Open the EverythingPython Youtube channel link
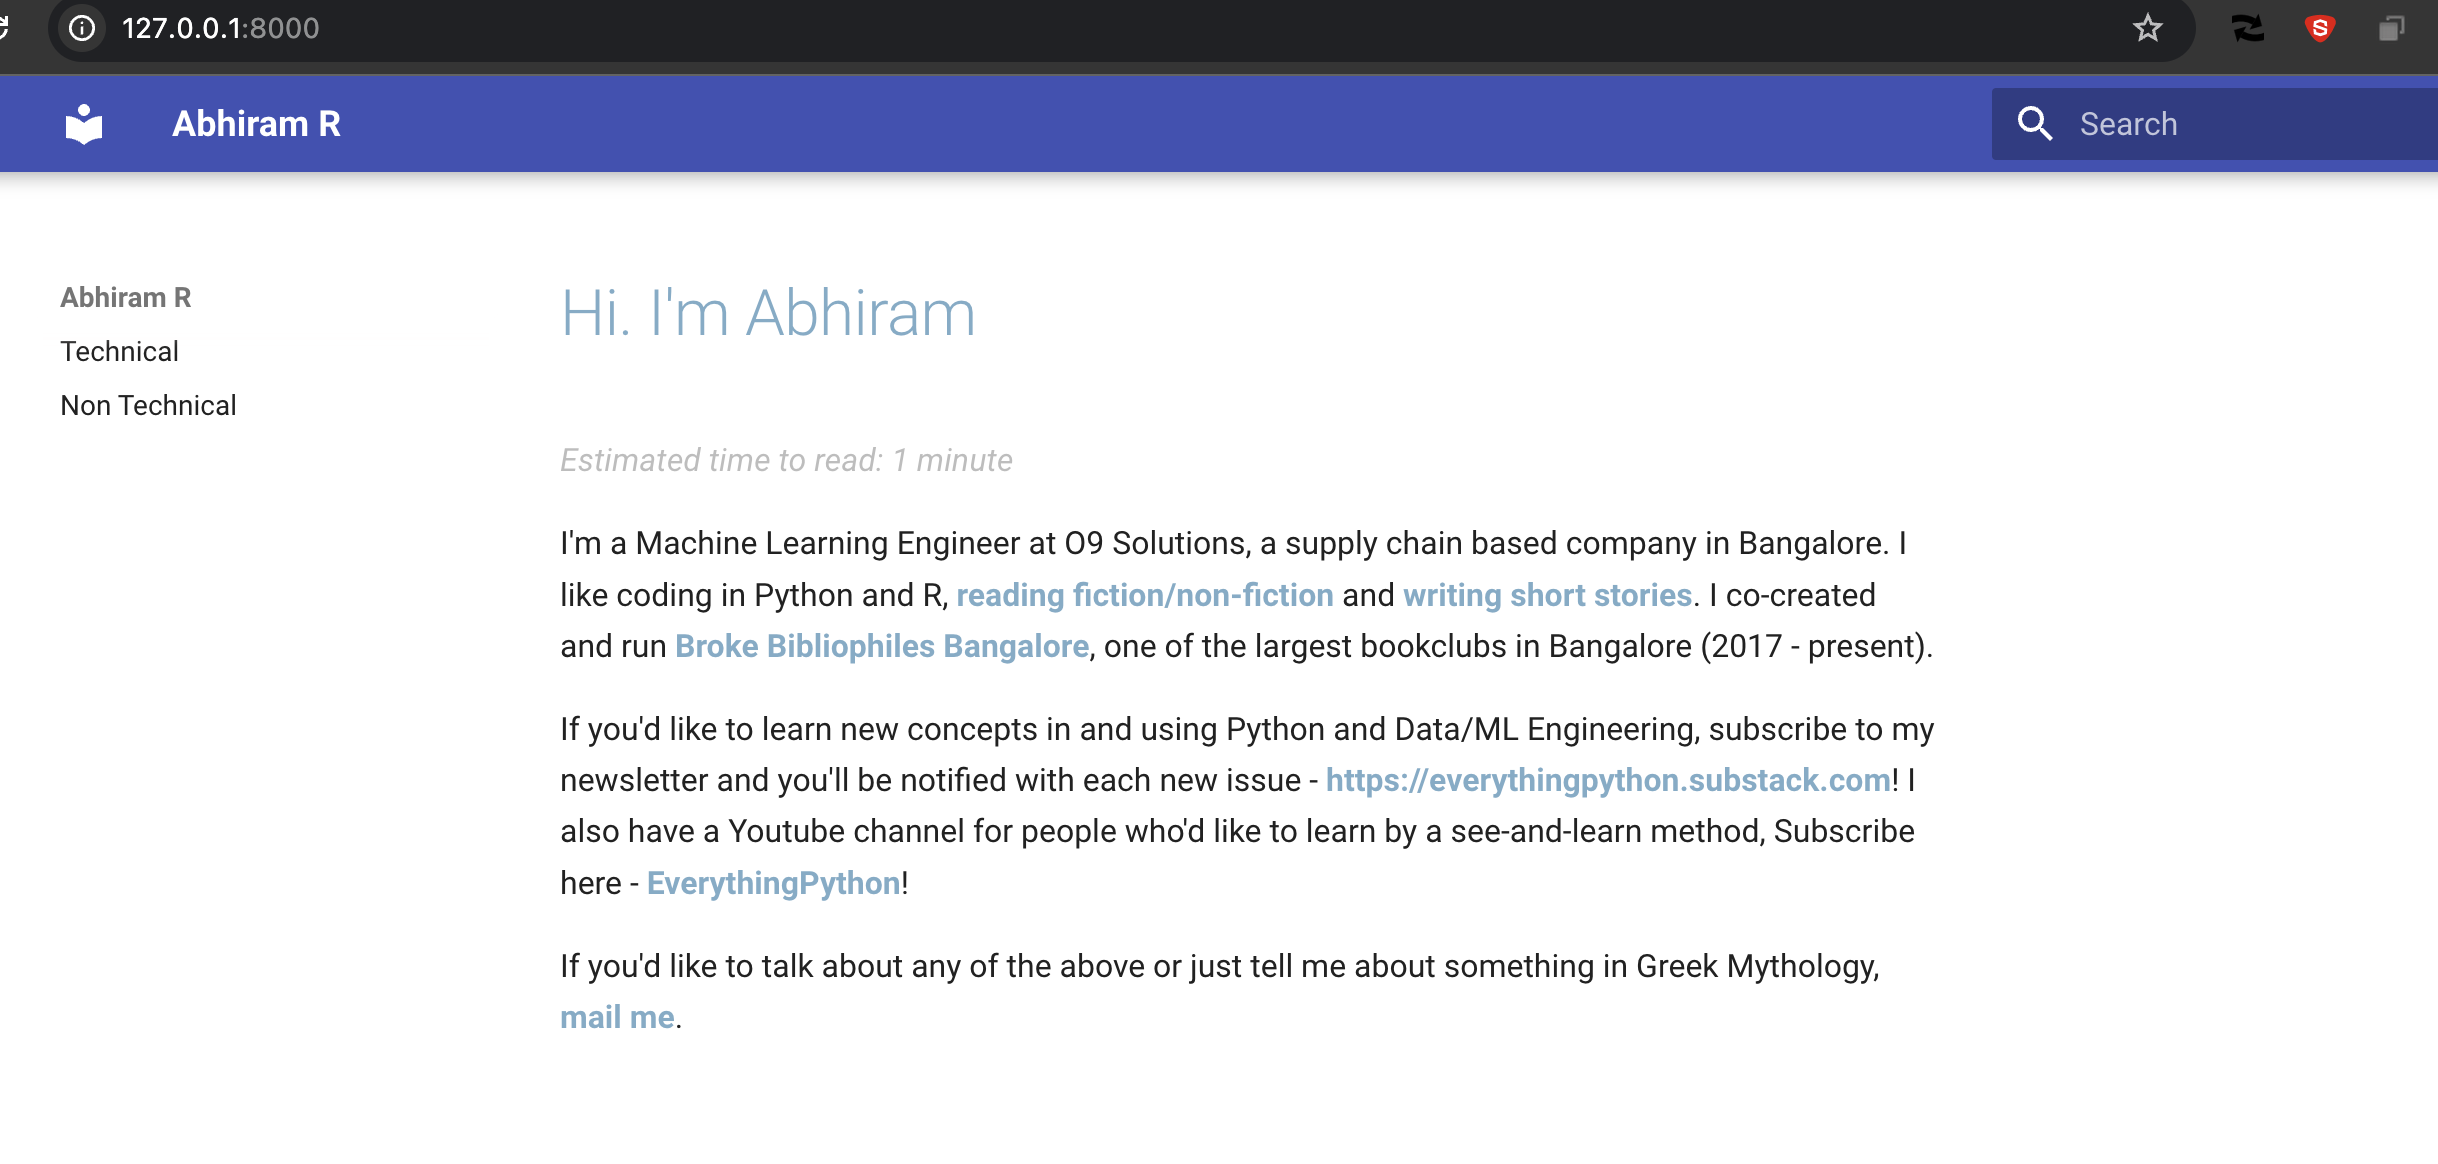 (773, 883)
